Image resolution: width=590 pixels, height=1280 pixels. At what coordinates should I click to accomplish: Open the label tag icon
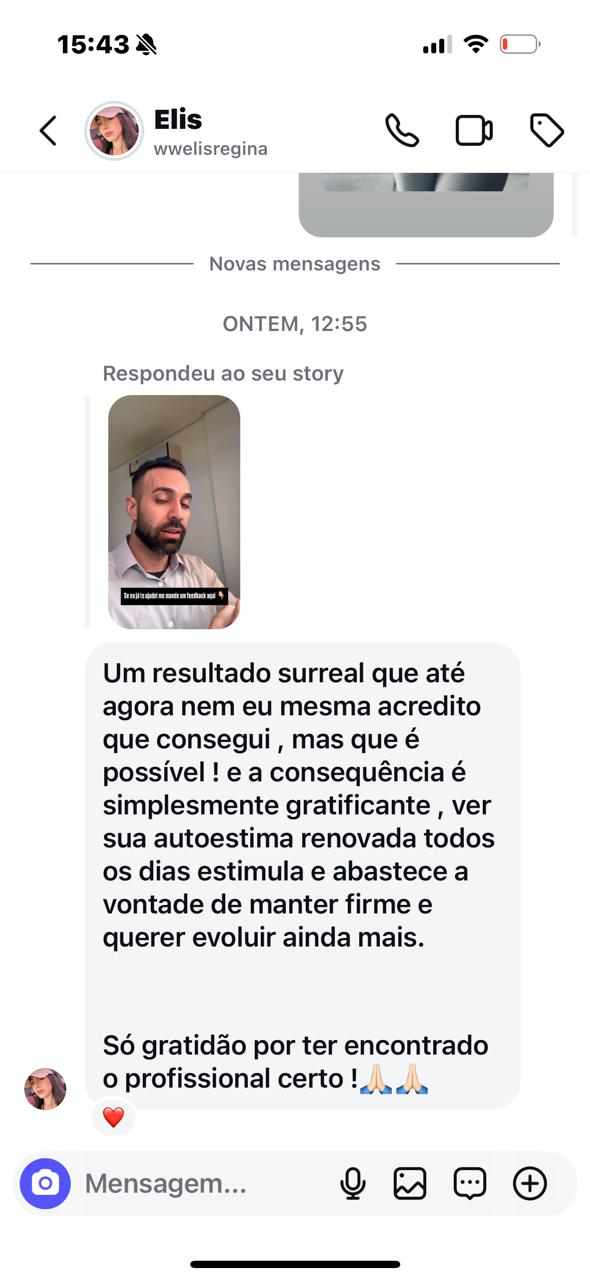[x=547, y=131]
